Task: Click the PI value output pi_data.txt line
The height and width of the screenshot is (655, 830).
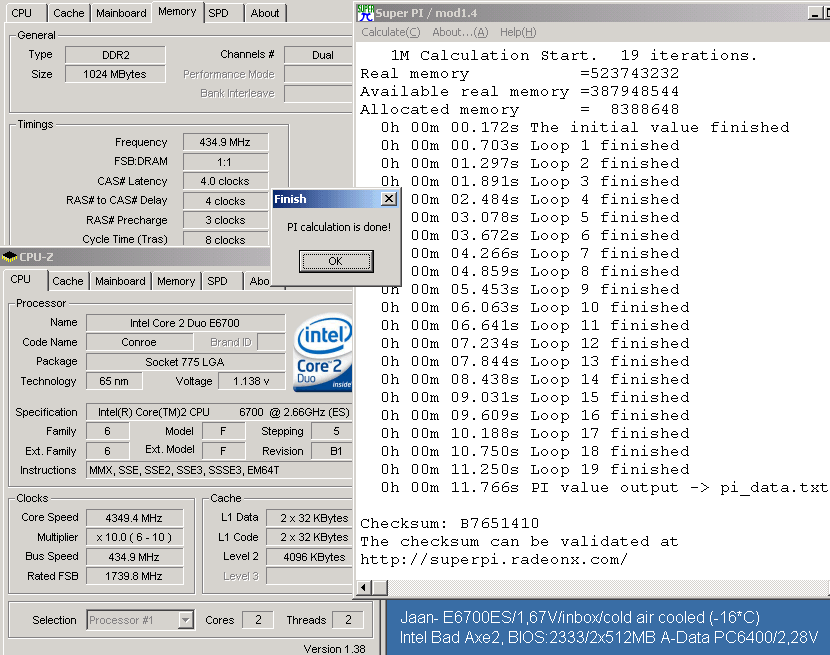Action: (604, 488)
